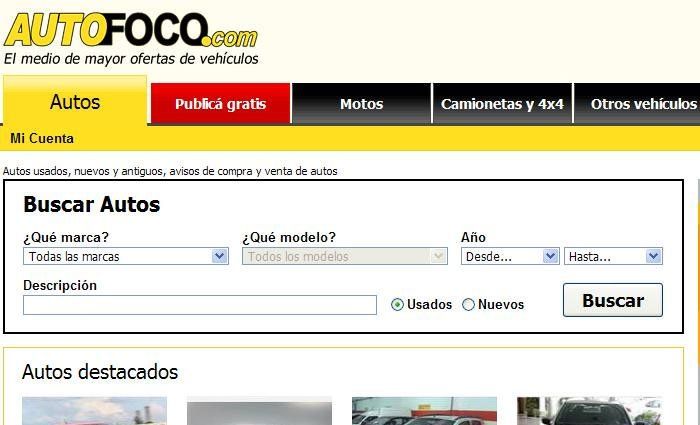Expand the 'Todas las marcas' brand dropdown
This screenshot has height=425, width=700.
[x=126, y=257]
